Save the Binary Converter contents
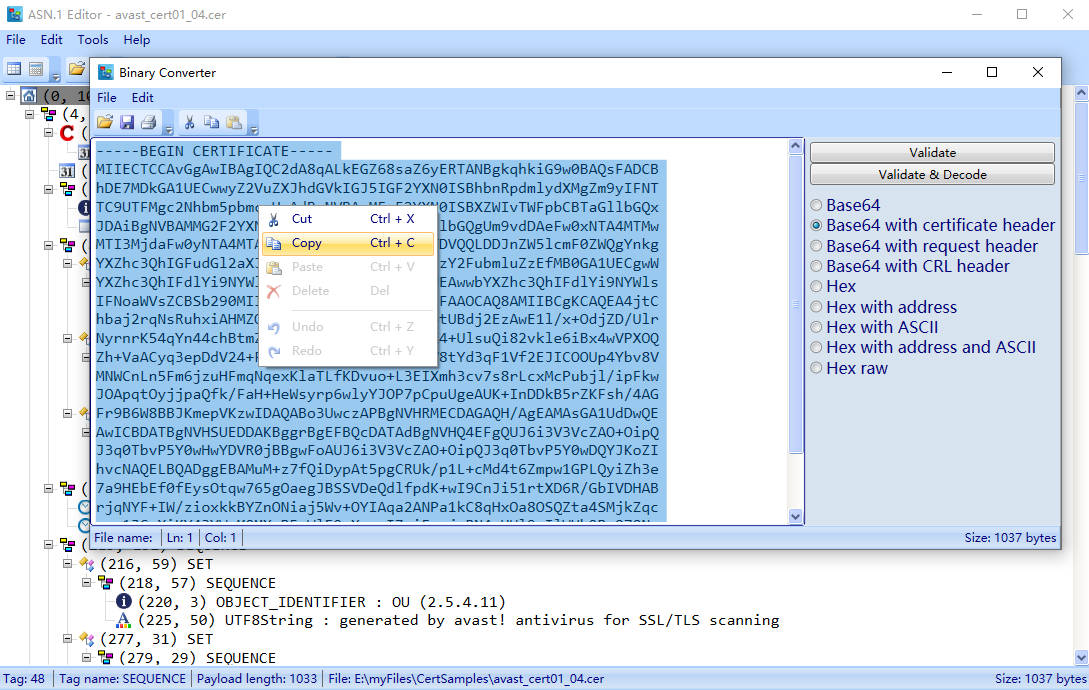 (127, 121)
